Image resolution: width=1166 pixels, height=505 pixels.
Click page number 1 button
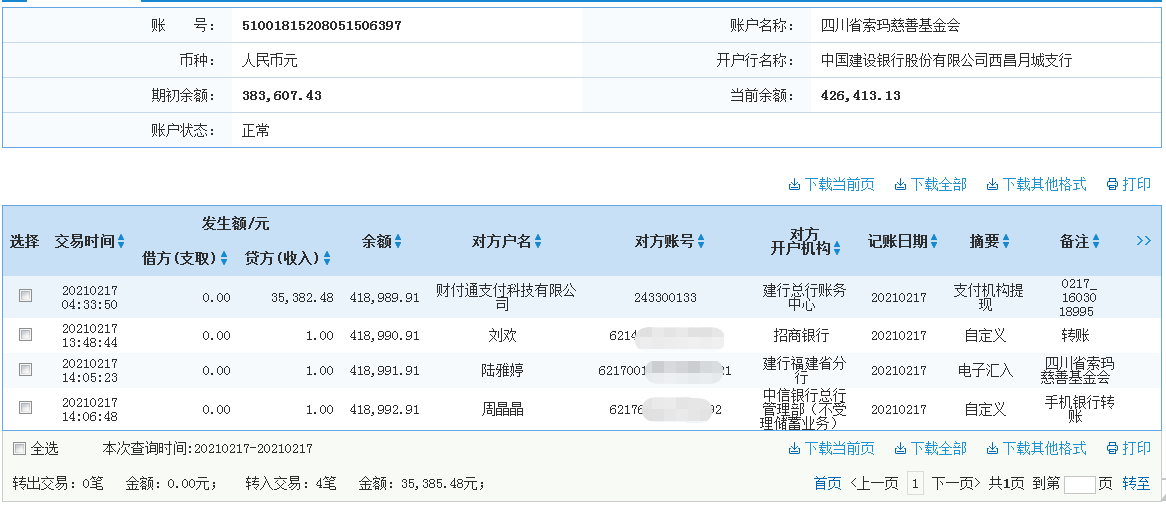click(x=915, y=484)
